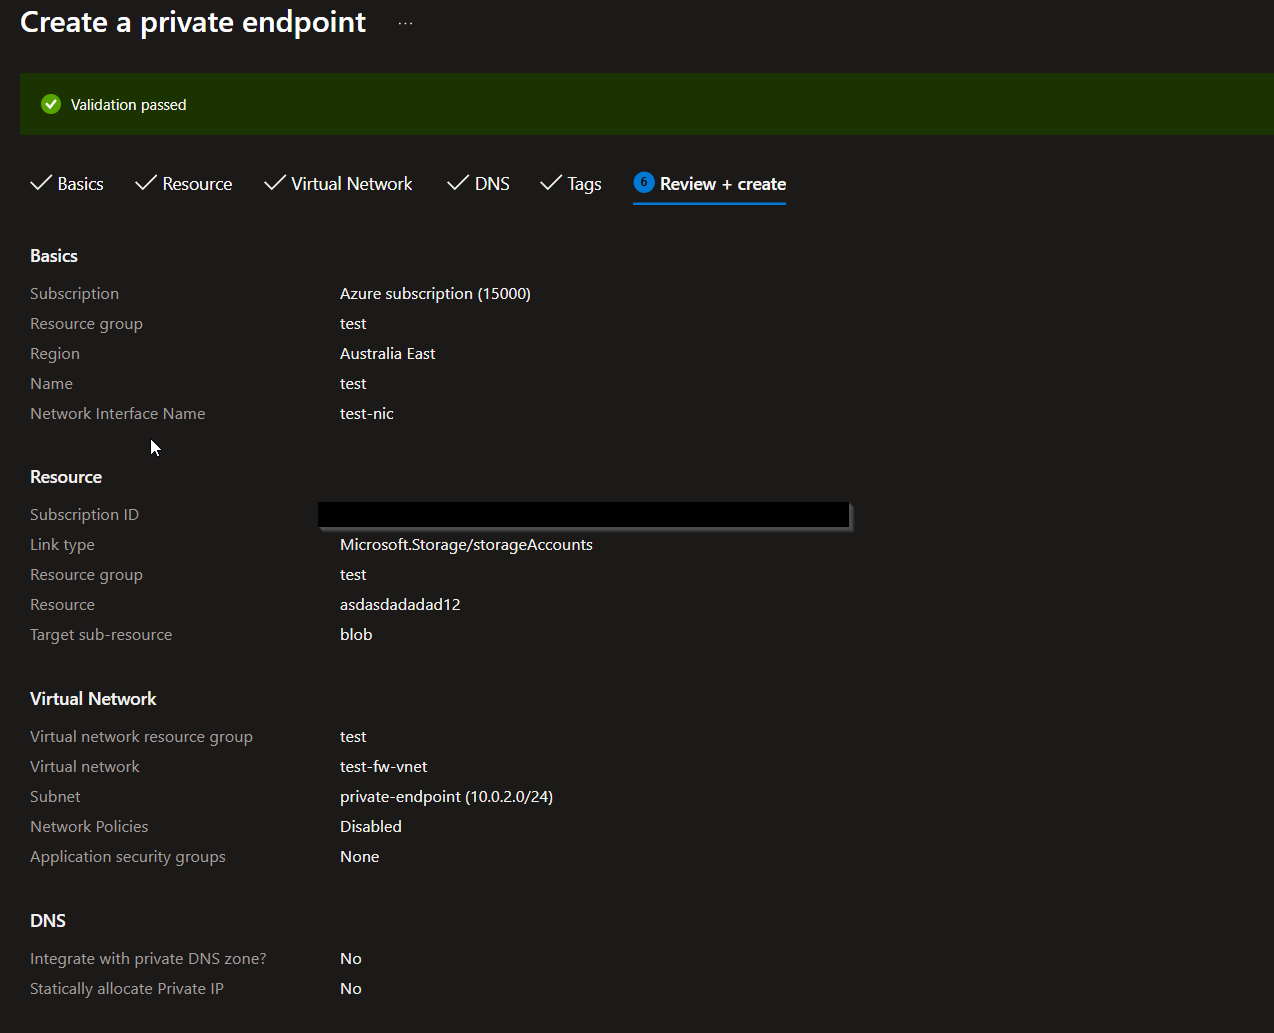Switch to the DNS tab
Screen dimensions: 1274x1033
click(492, 184)
